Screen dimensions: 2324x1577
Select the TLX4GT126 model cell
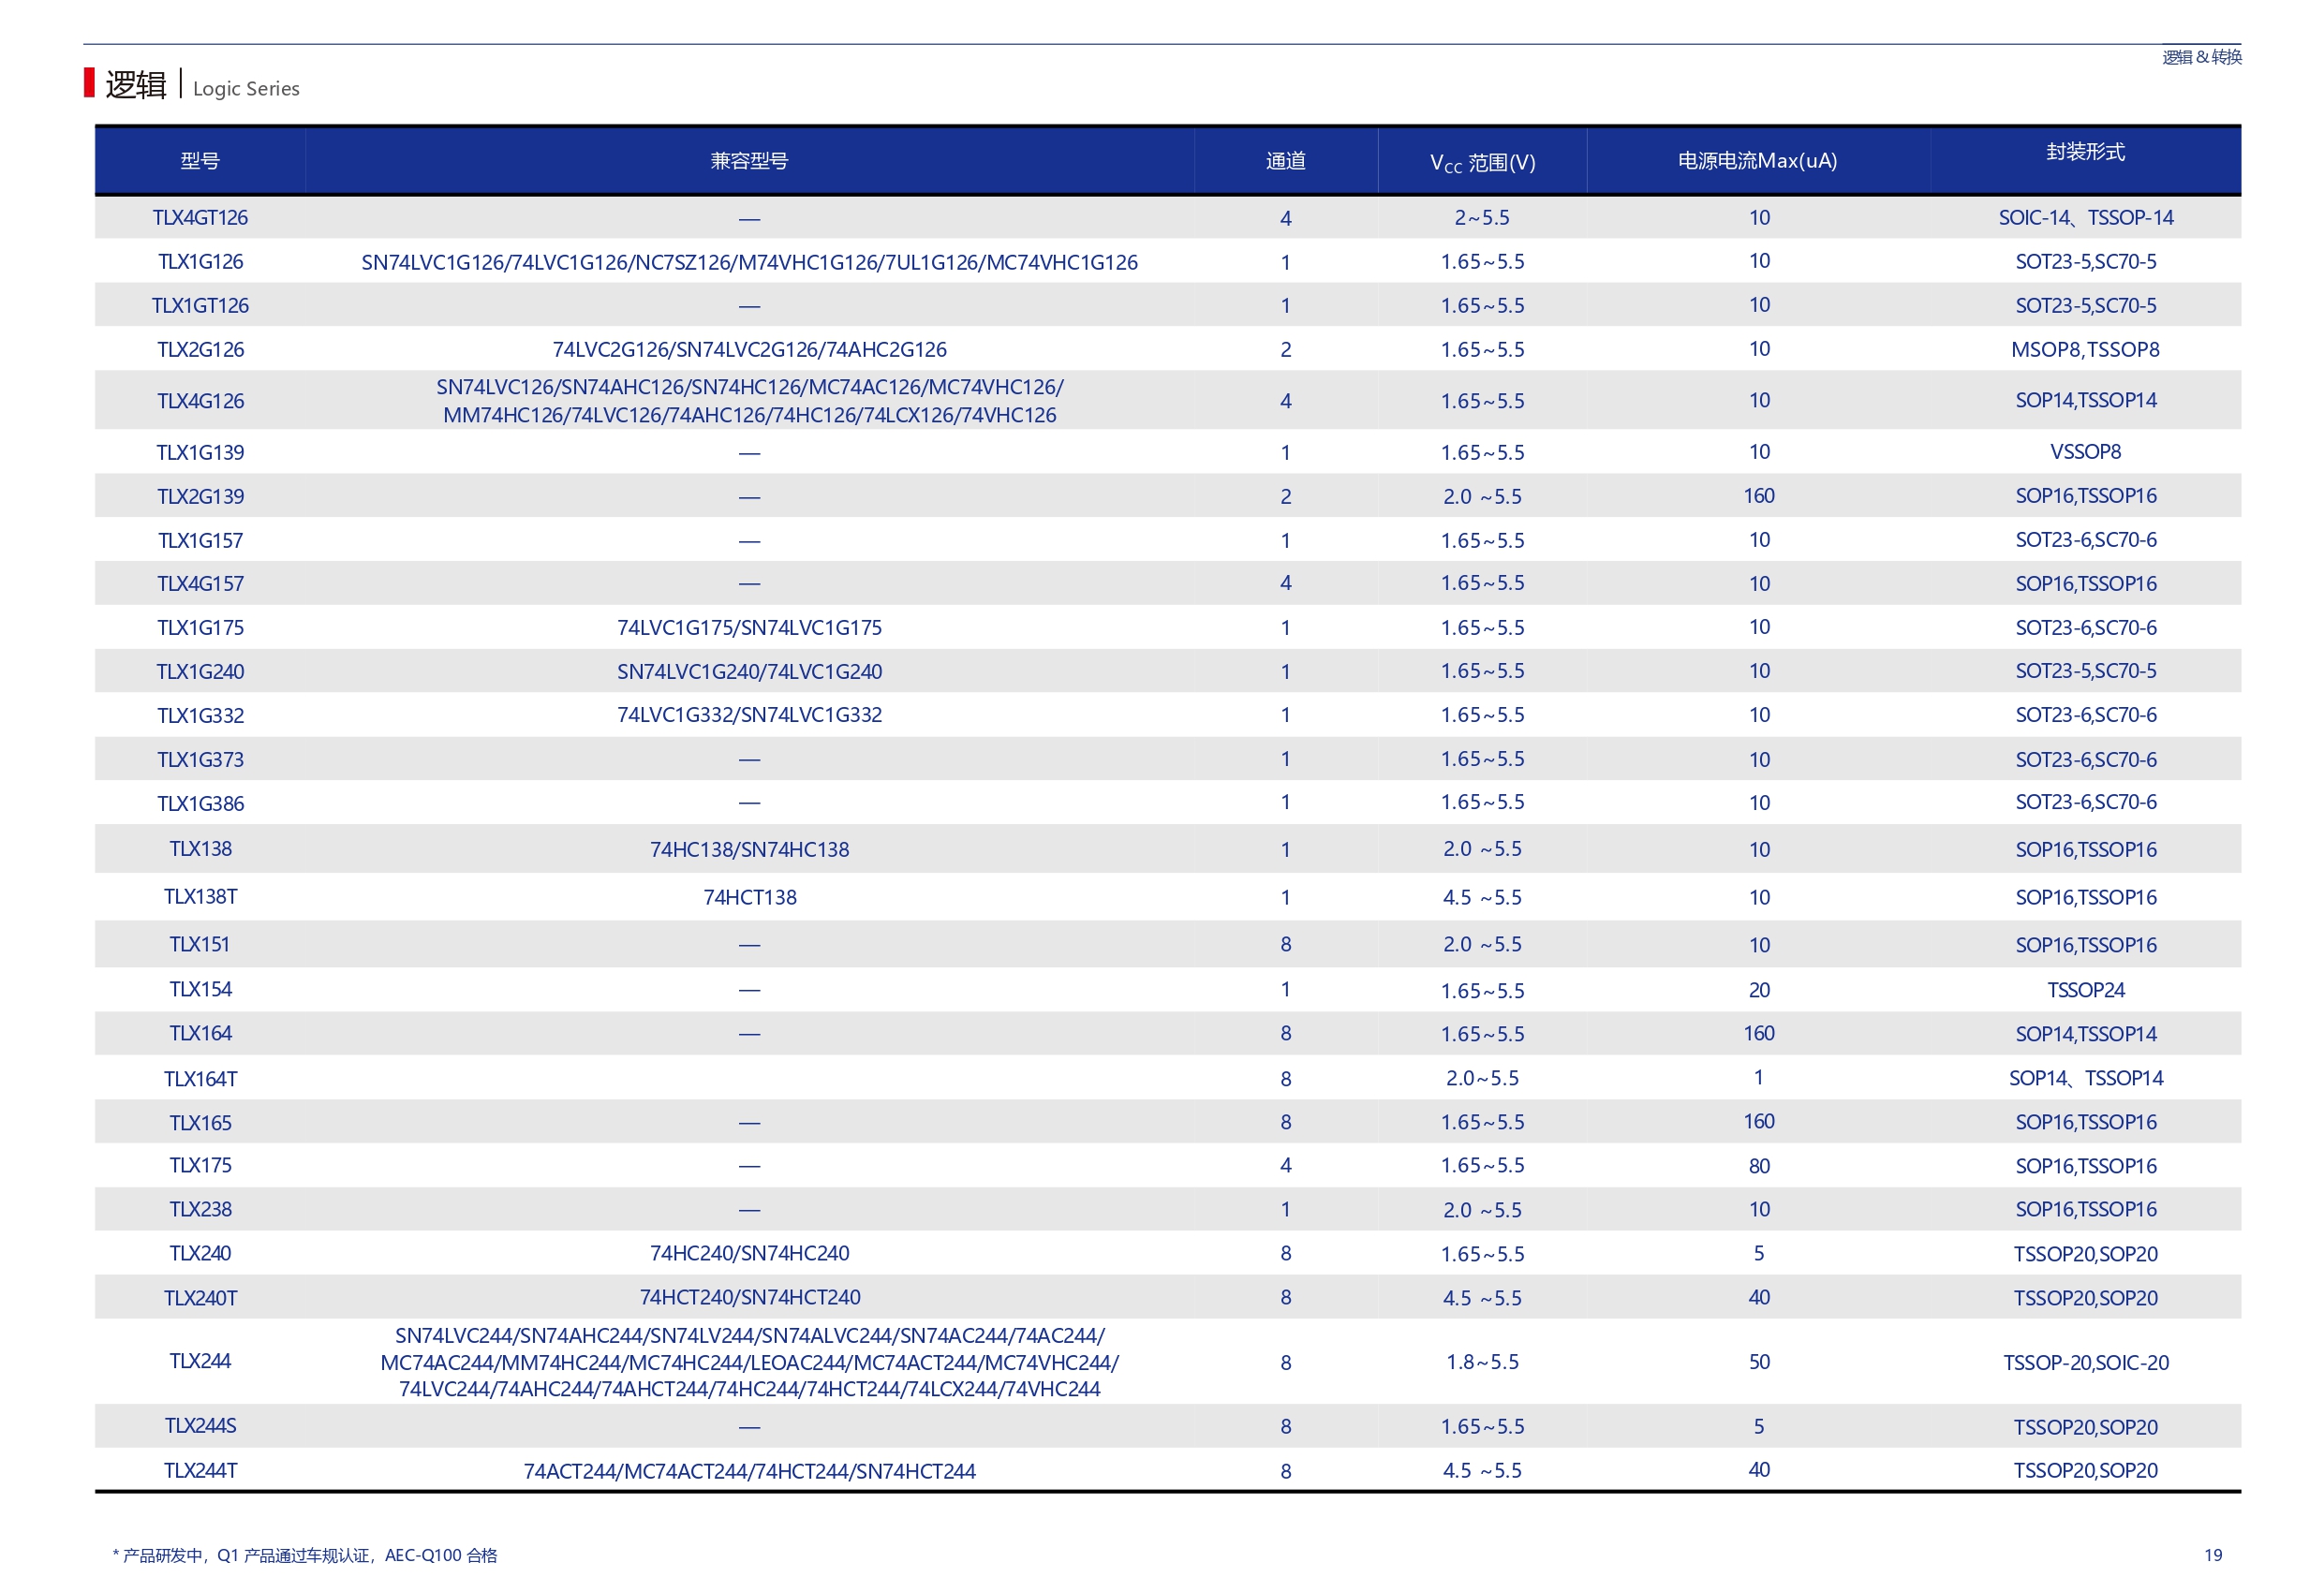pos(200,218)
